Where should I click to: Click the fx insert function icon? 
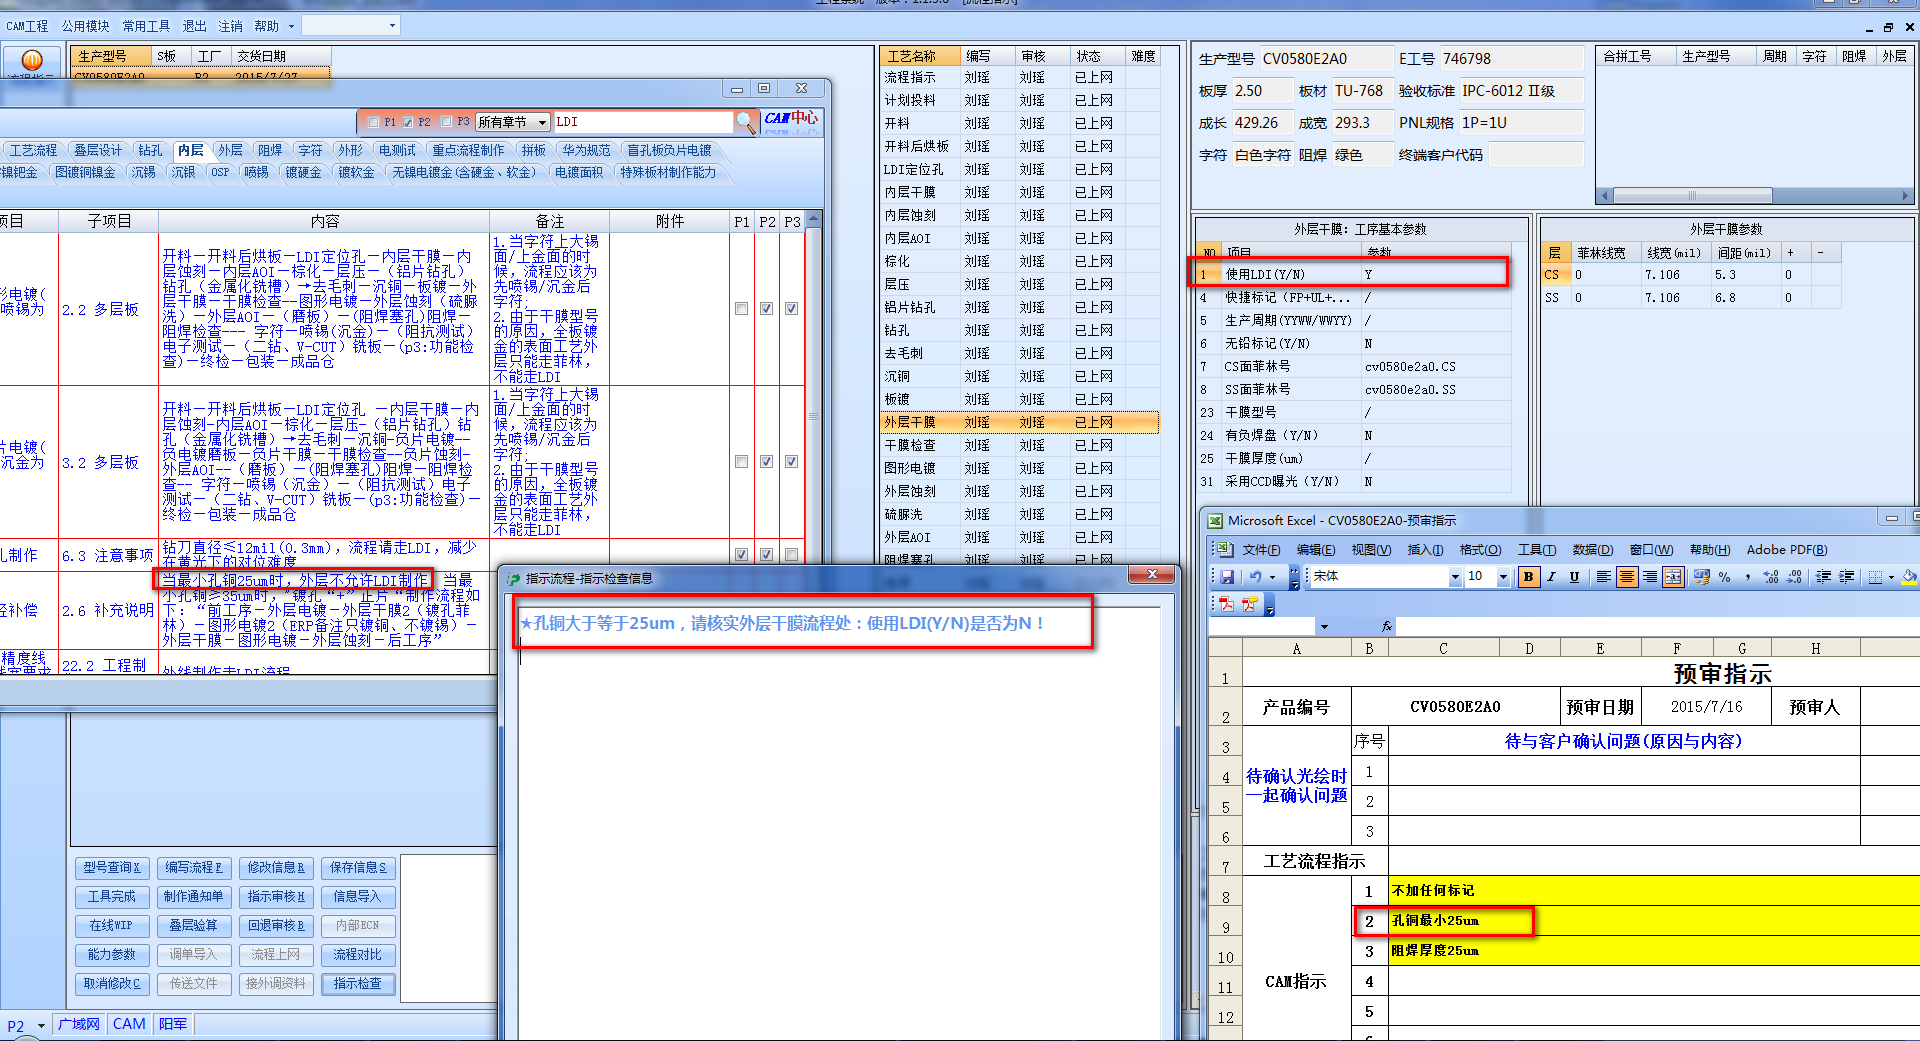(x=1387, y=626)
